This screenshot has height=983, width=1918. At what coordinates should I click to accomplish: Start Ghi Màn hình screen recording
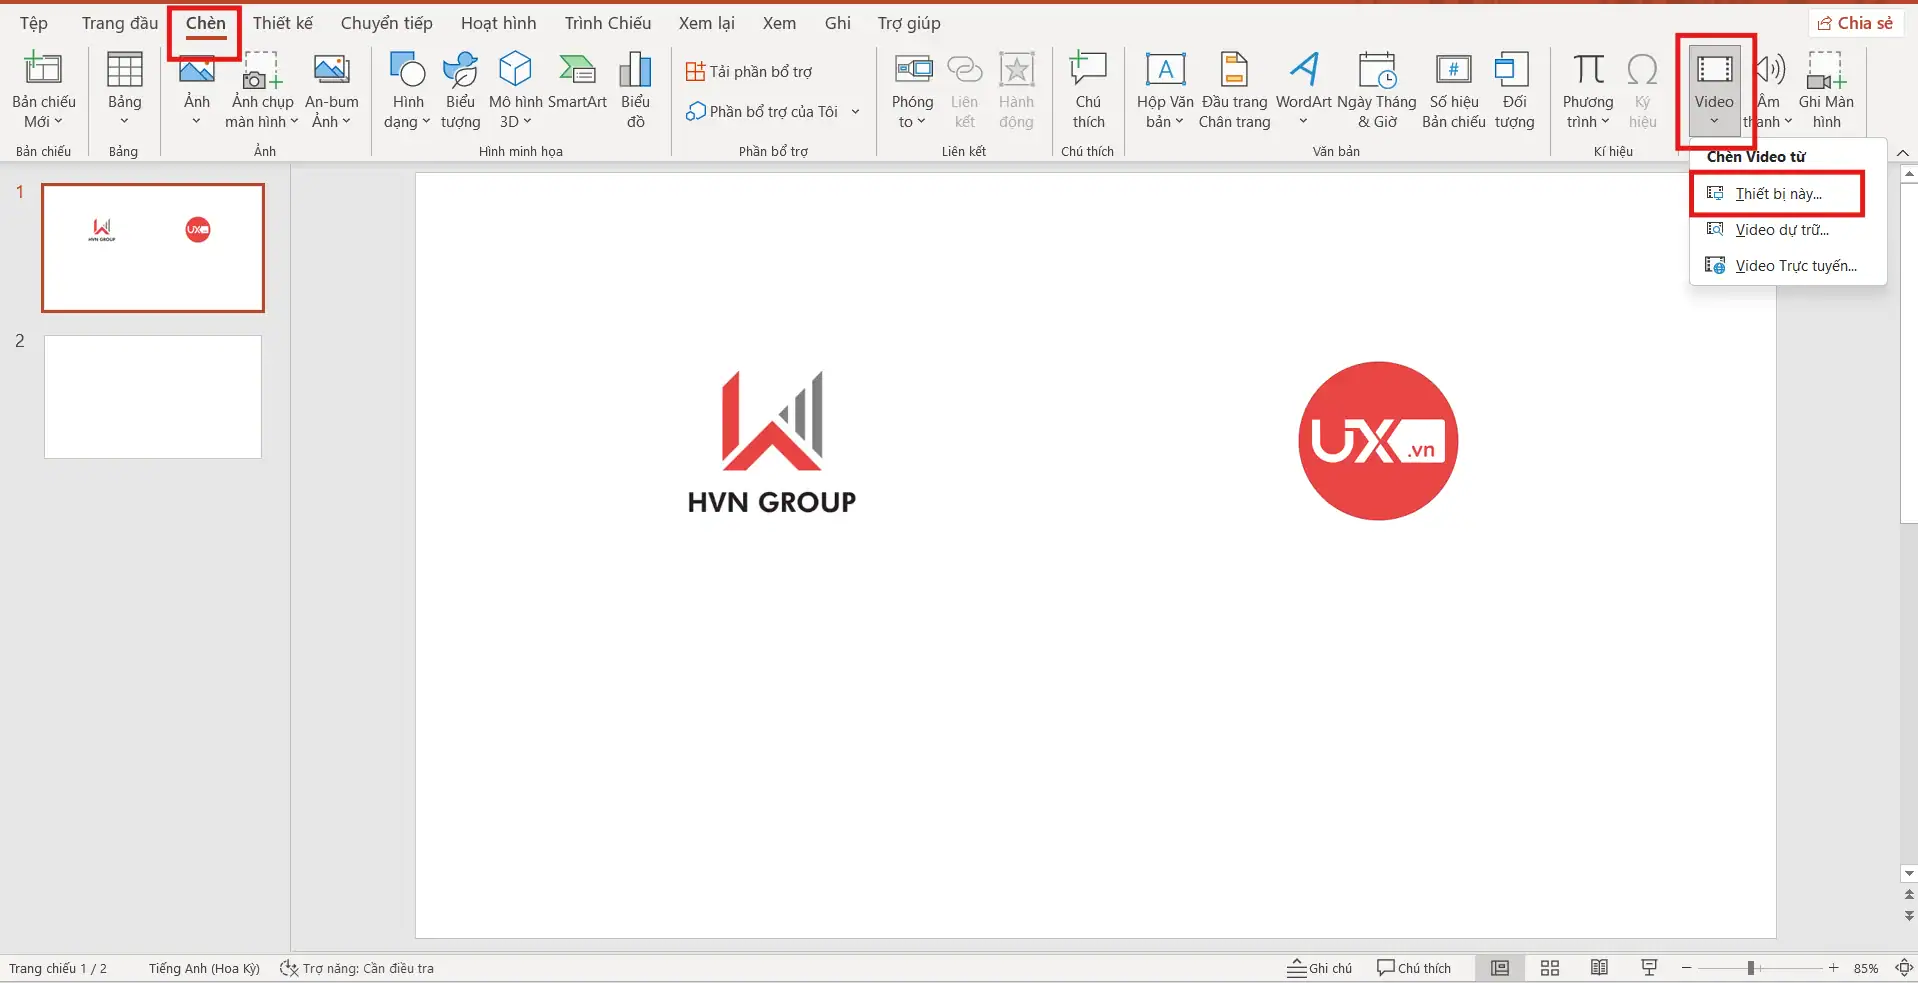(1828, 90)
